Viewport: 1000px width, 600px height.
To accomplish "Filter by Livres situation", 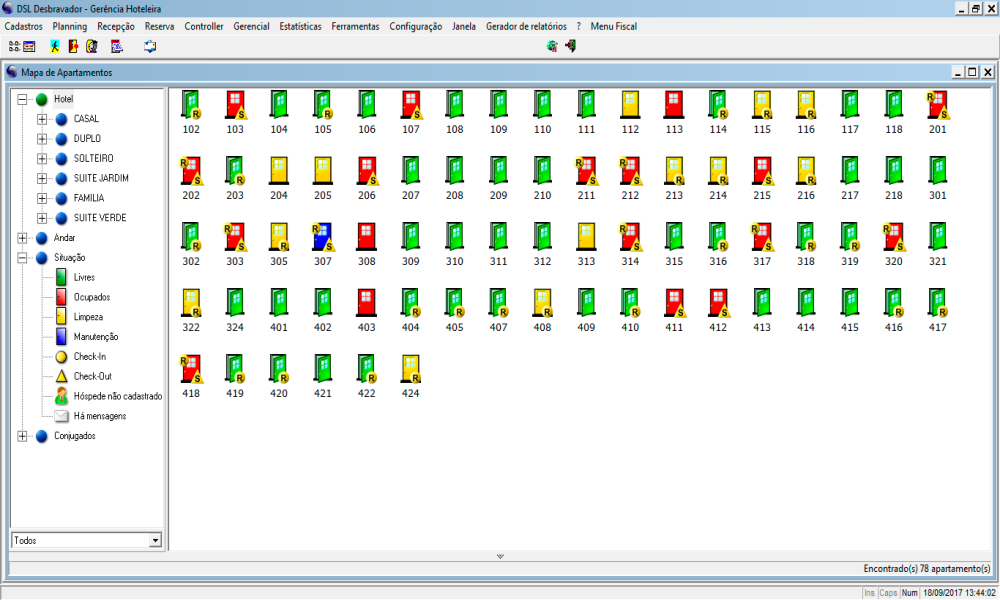I will click(84, 277).
